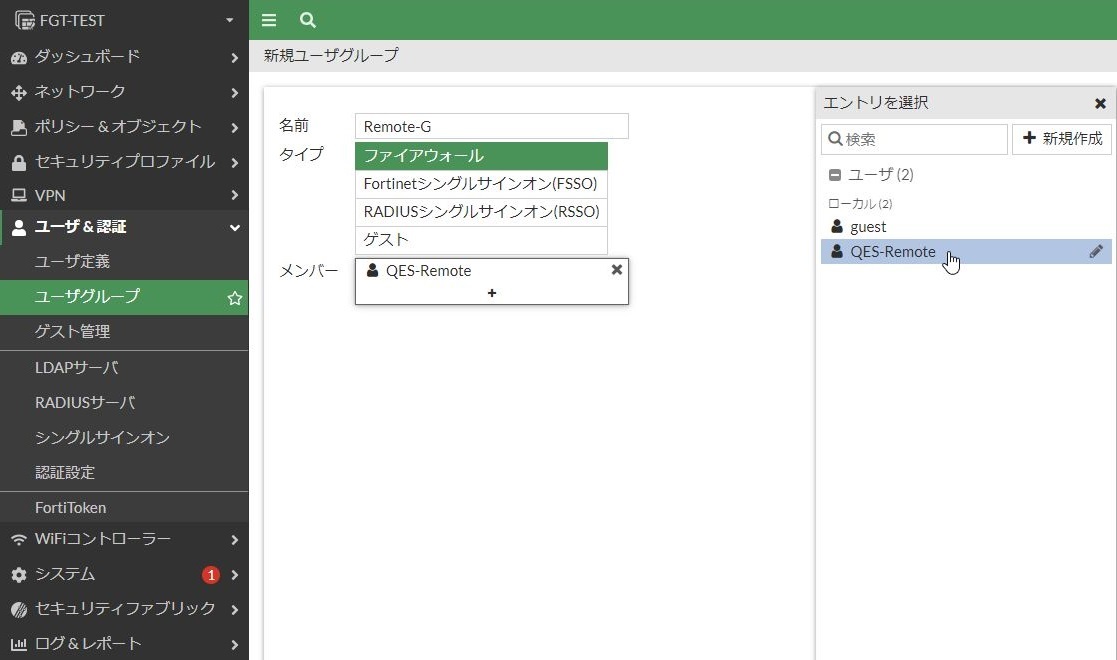Expand the ダッシュボード chevron
Image resolution: width=1117 pixels, height=660 pixels.
click(234, 58)
